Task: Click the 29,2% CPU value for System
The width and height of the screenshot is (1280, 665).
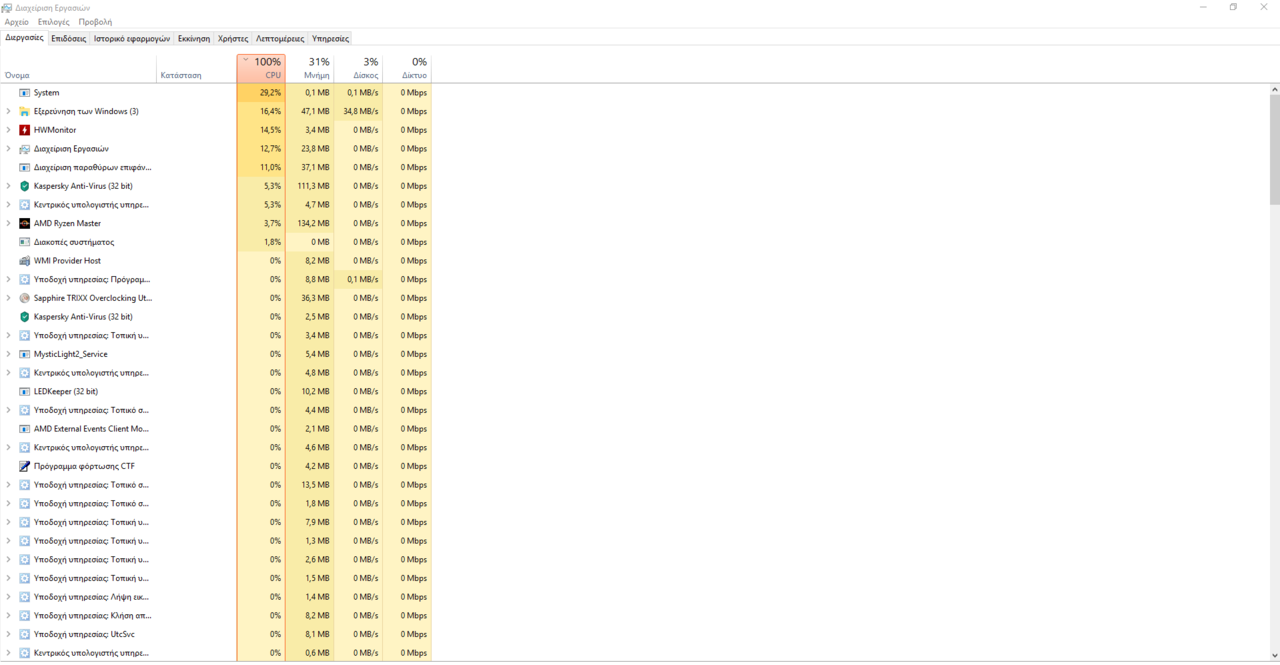Action: (x=270, y=93)
